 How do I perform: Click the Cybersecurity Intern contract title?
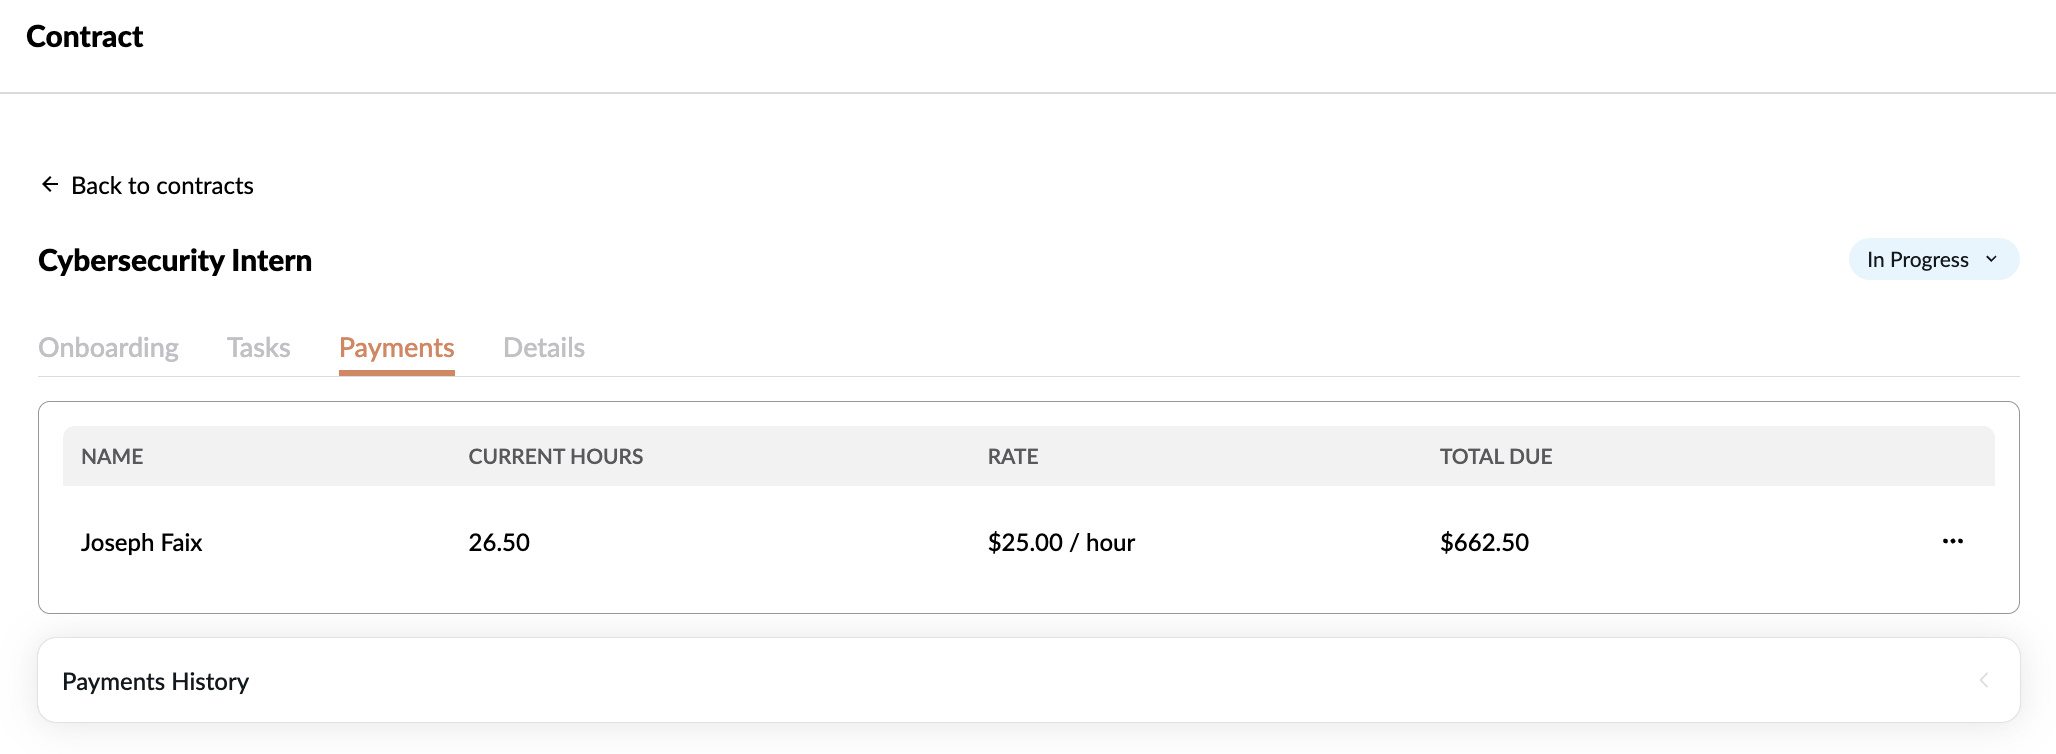[175, 261]
